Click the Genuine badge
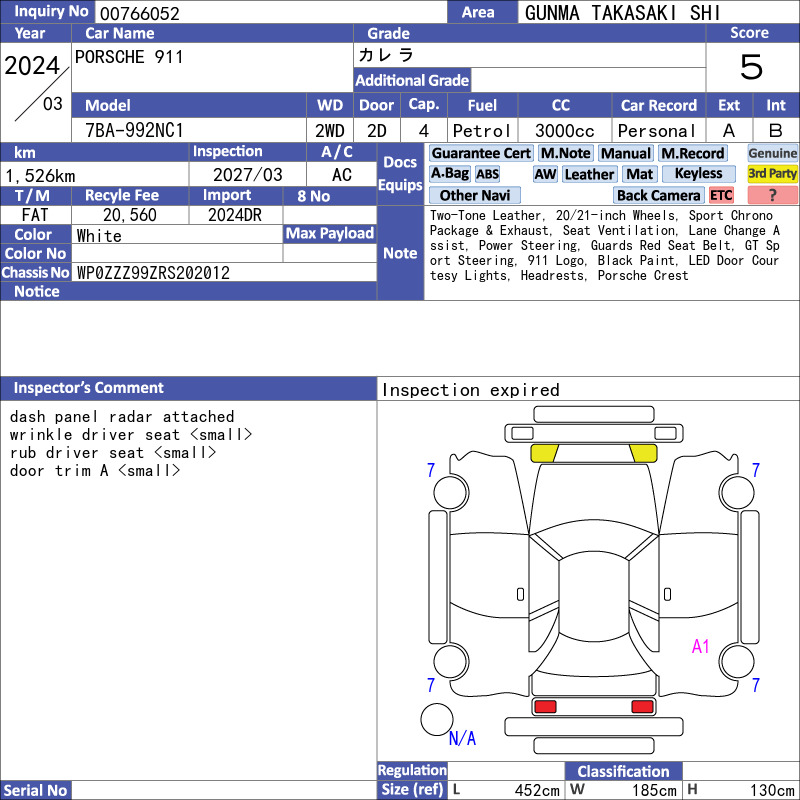The width and height of the screenshot is (800, 800). point(772,153)
